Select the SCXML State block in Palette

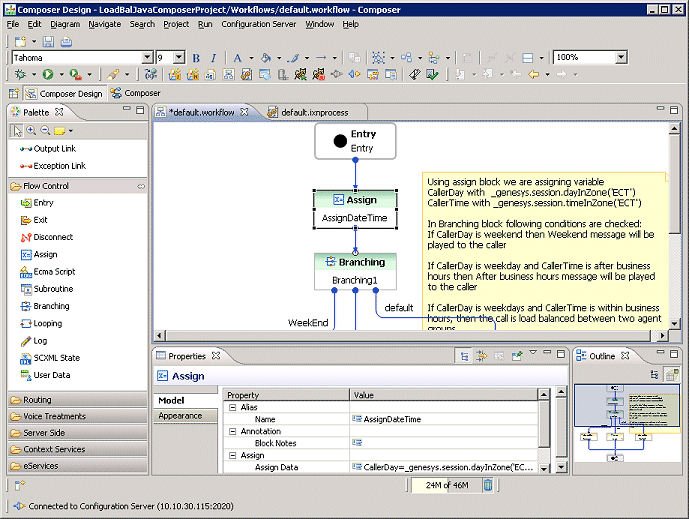50,358
